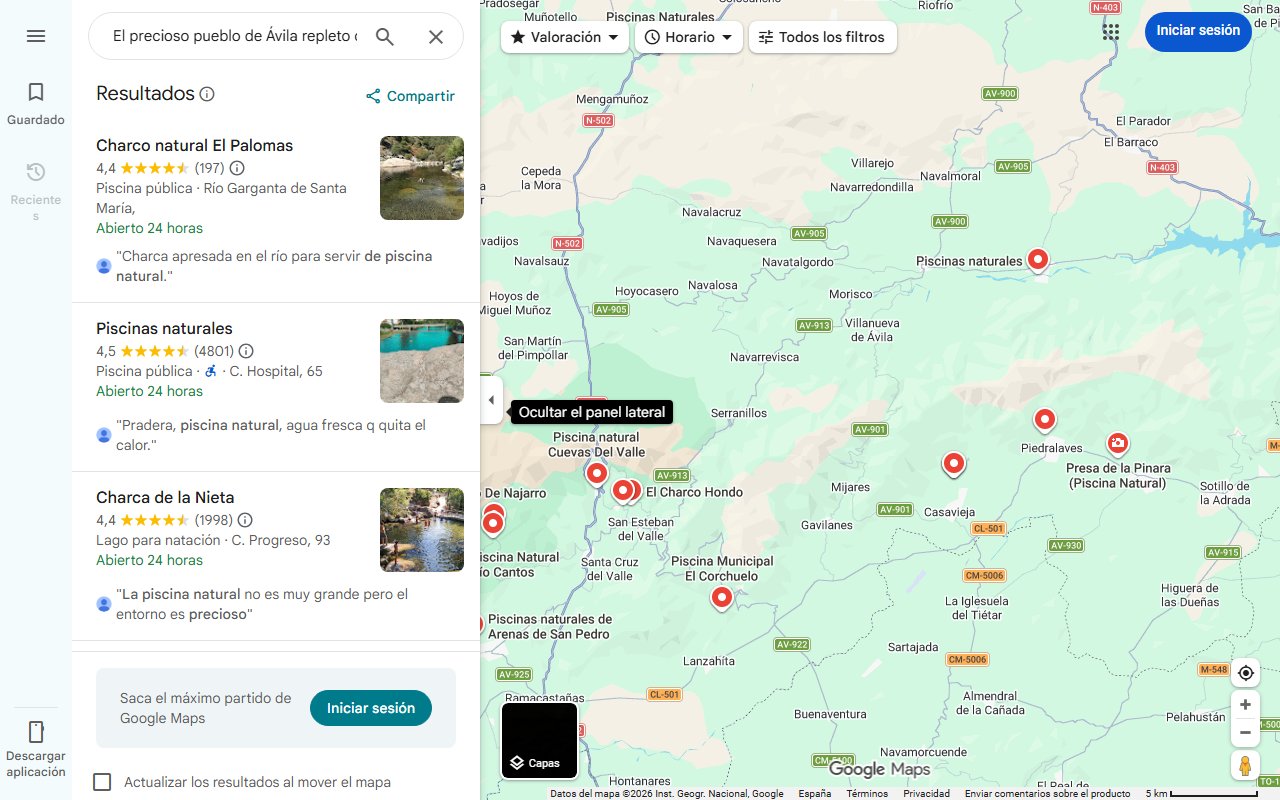
Task: Click the my location target icon
Action: tap(1245, 673)
